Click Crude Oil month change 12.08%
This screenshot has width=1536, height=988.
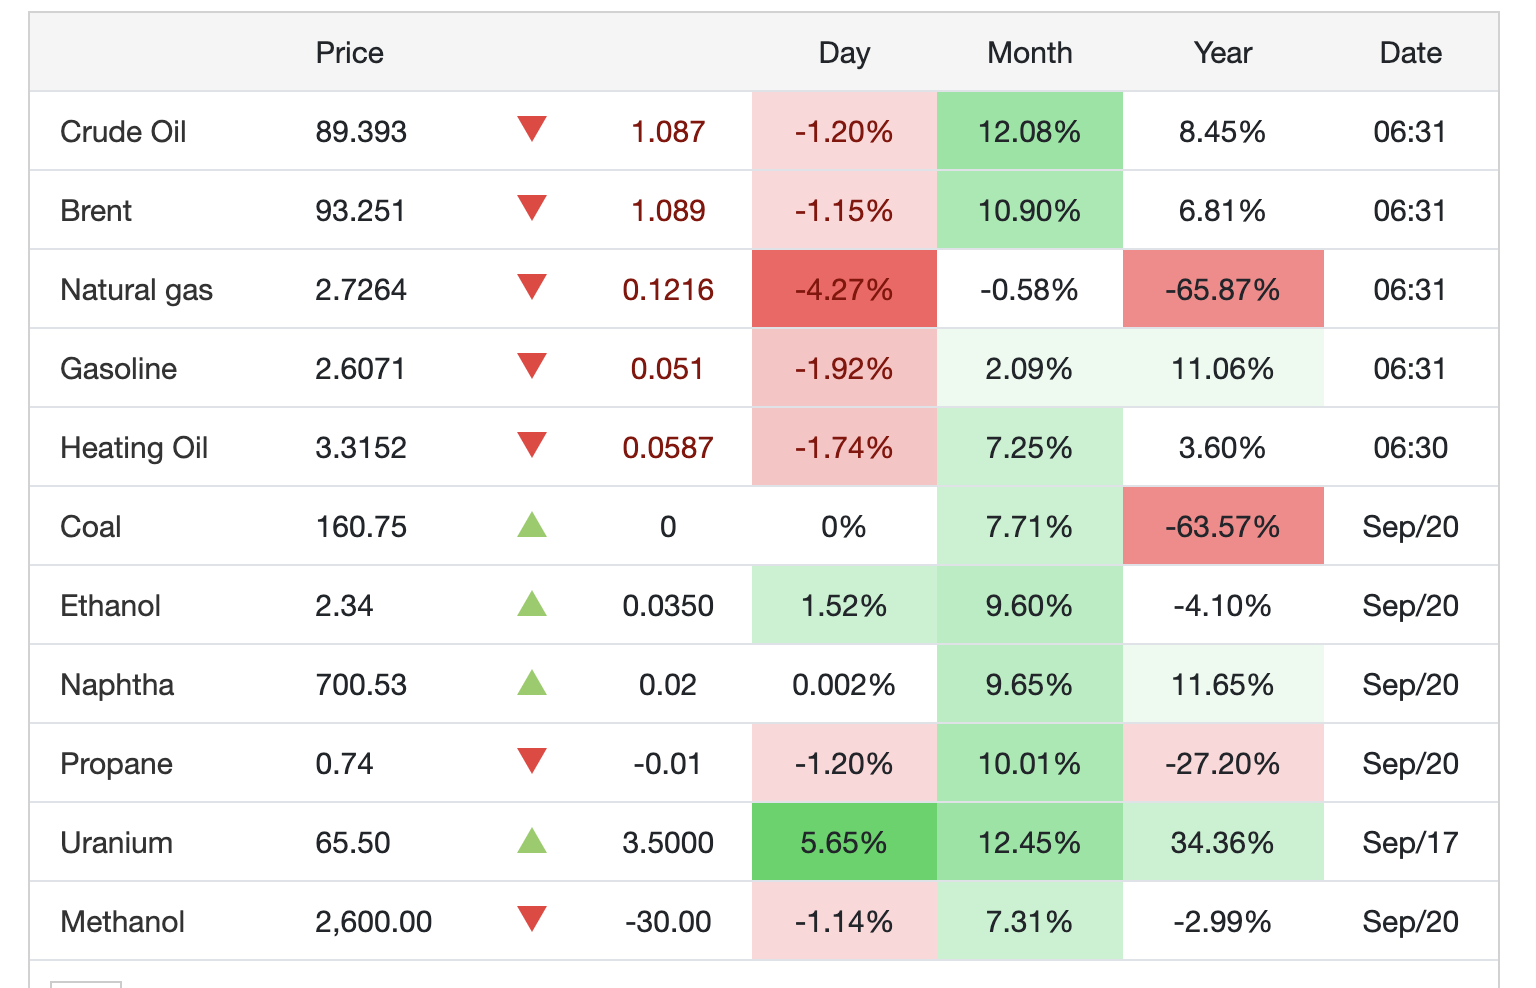[1030, 131]
